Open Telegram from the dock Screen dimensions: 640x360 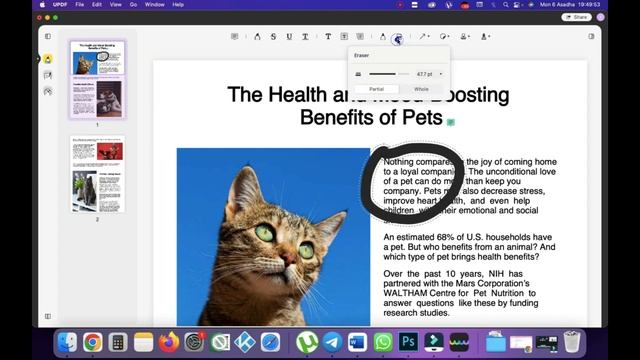coord(332,342)
